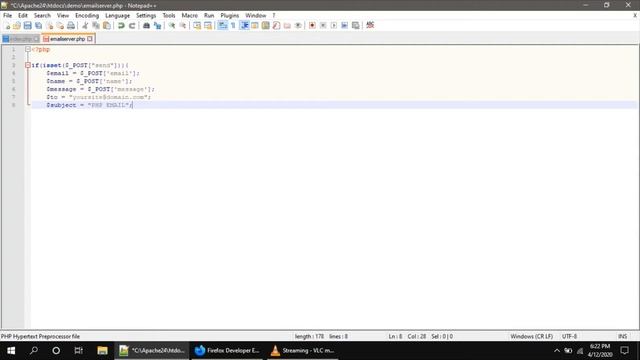The height and width of the screenshot is (360, 640).
Task: Click the Windows (CR LF) status entry
Action: click(x=531, y=337)
